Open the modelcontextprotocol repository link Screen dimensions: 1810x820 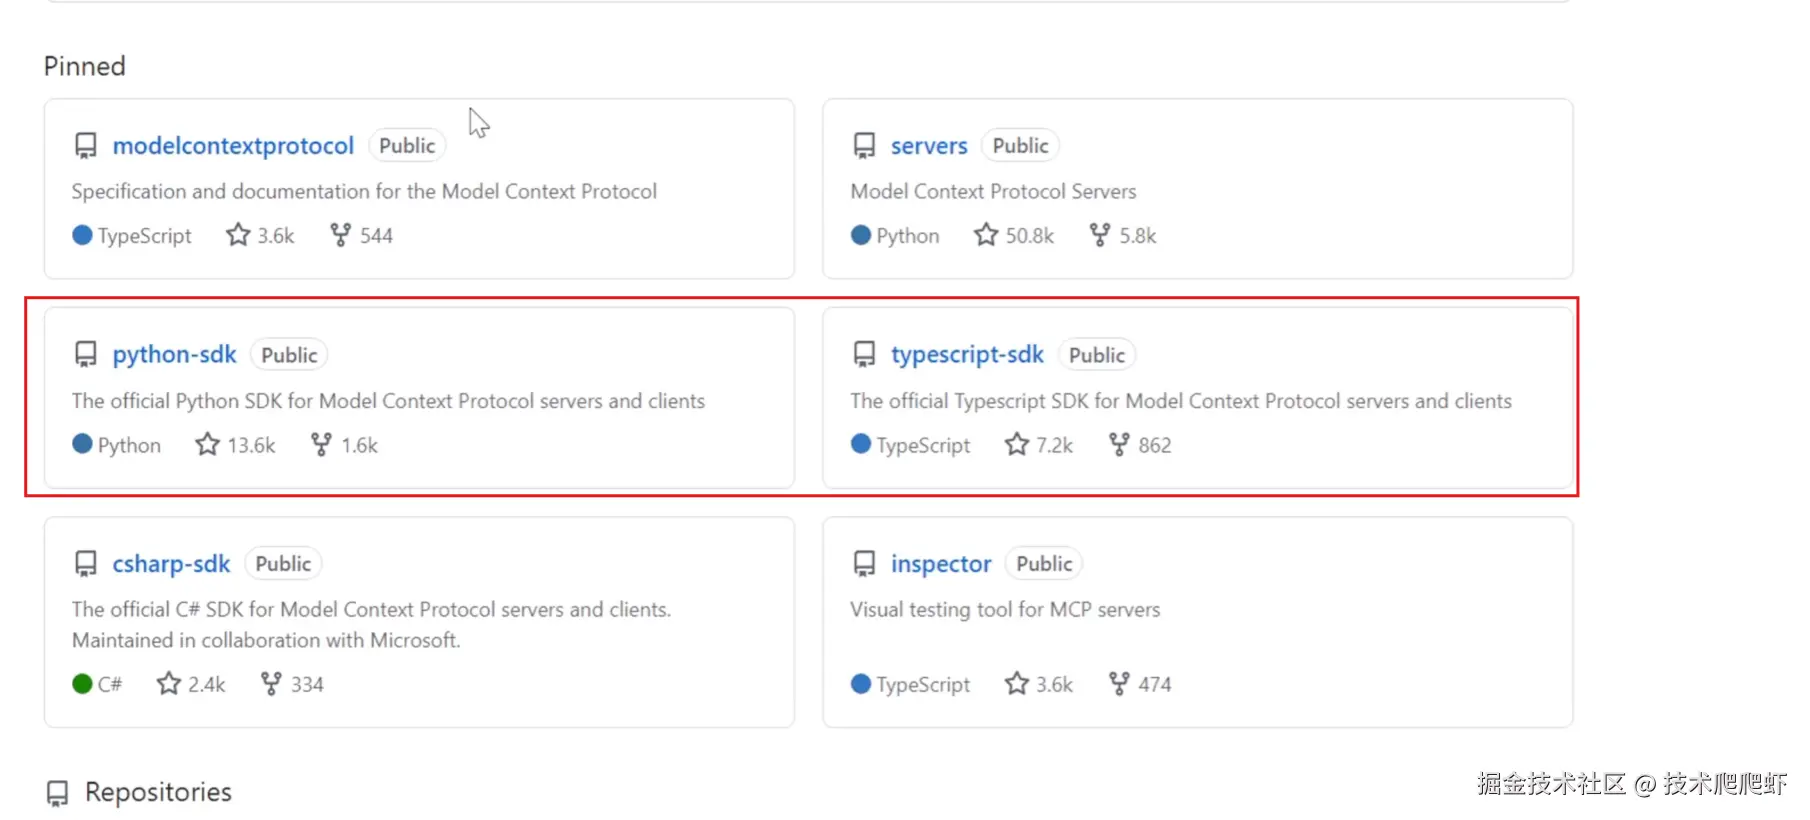(x=233, y=146)
